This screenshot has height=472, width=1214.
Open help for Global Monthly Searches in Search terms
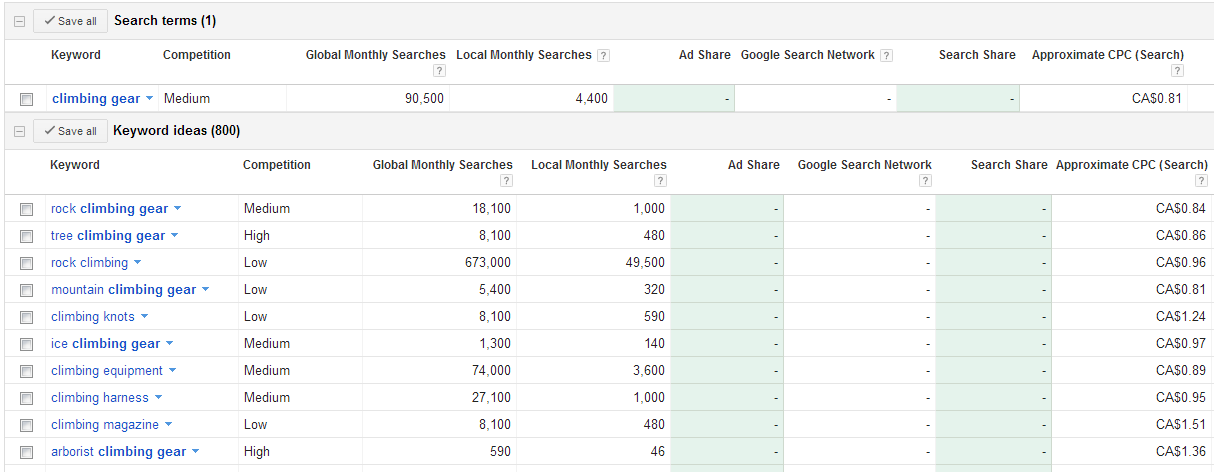point(439,71)
